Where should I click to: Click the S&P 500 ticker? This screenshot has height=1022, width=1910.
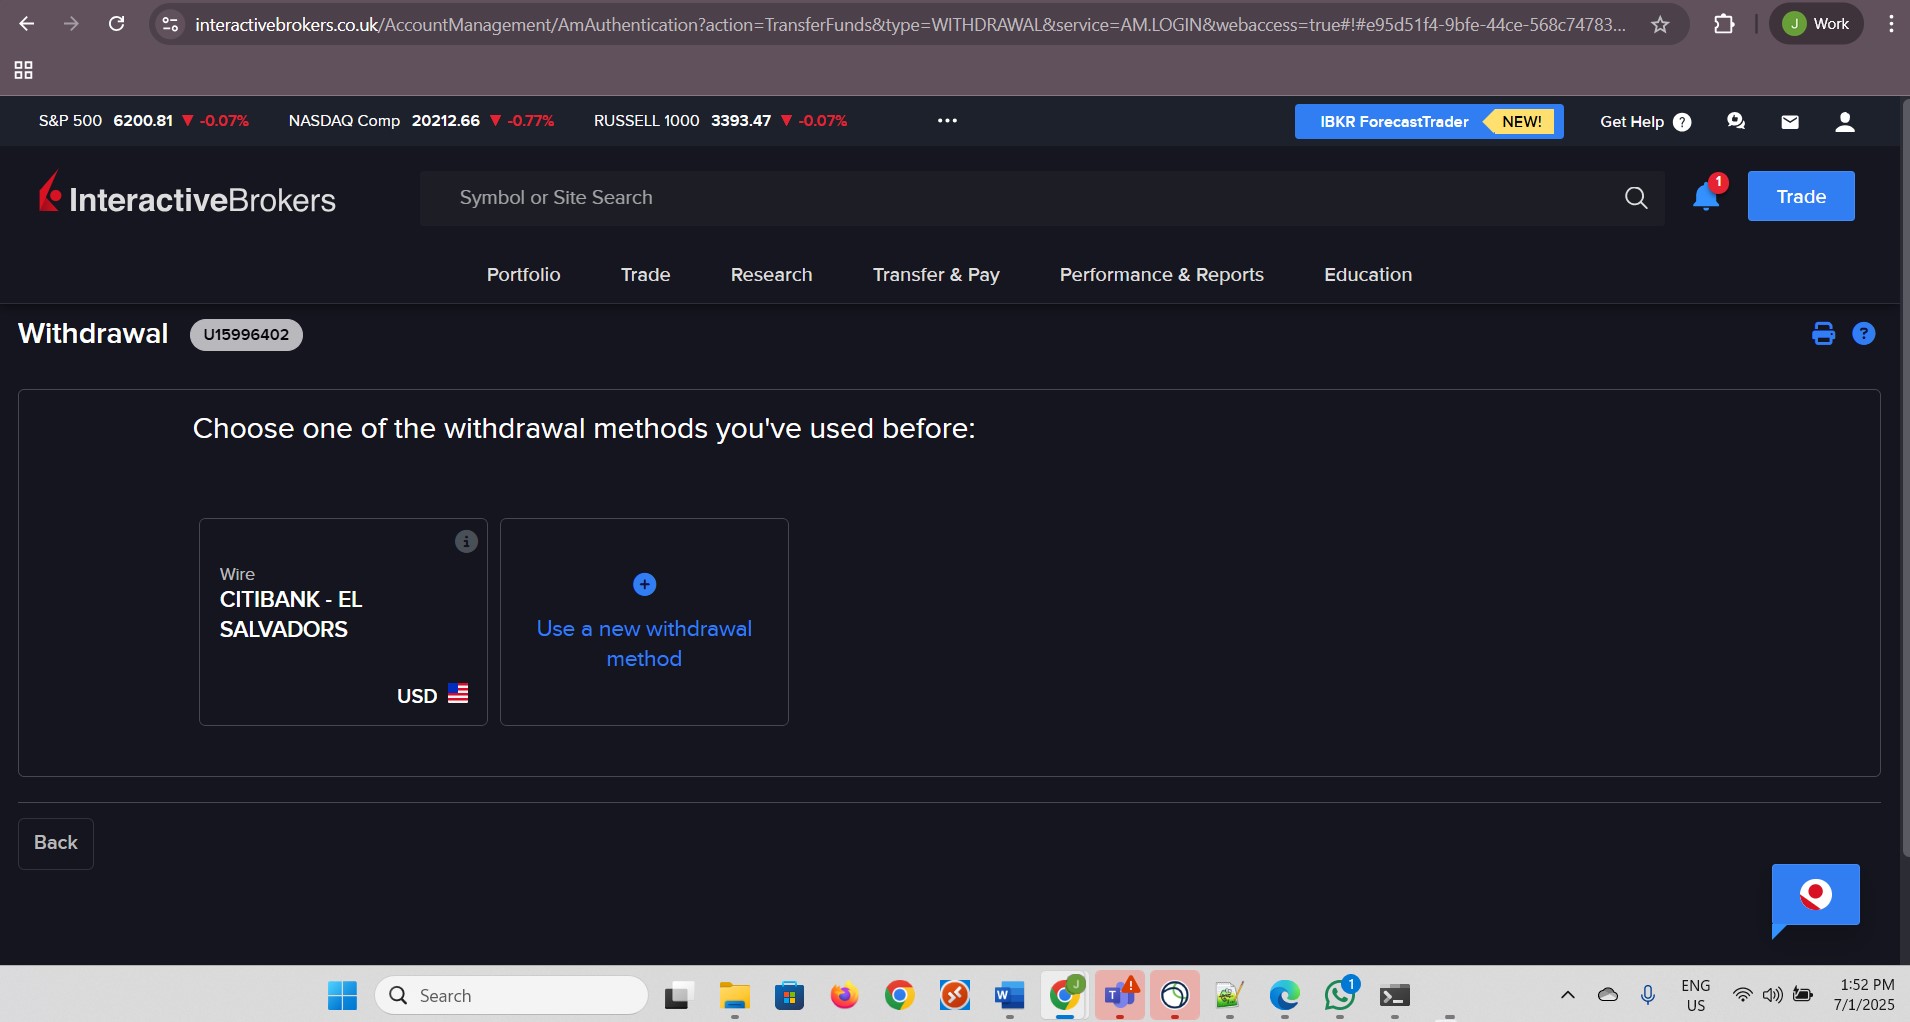tap(143, 121)
